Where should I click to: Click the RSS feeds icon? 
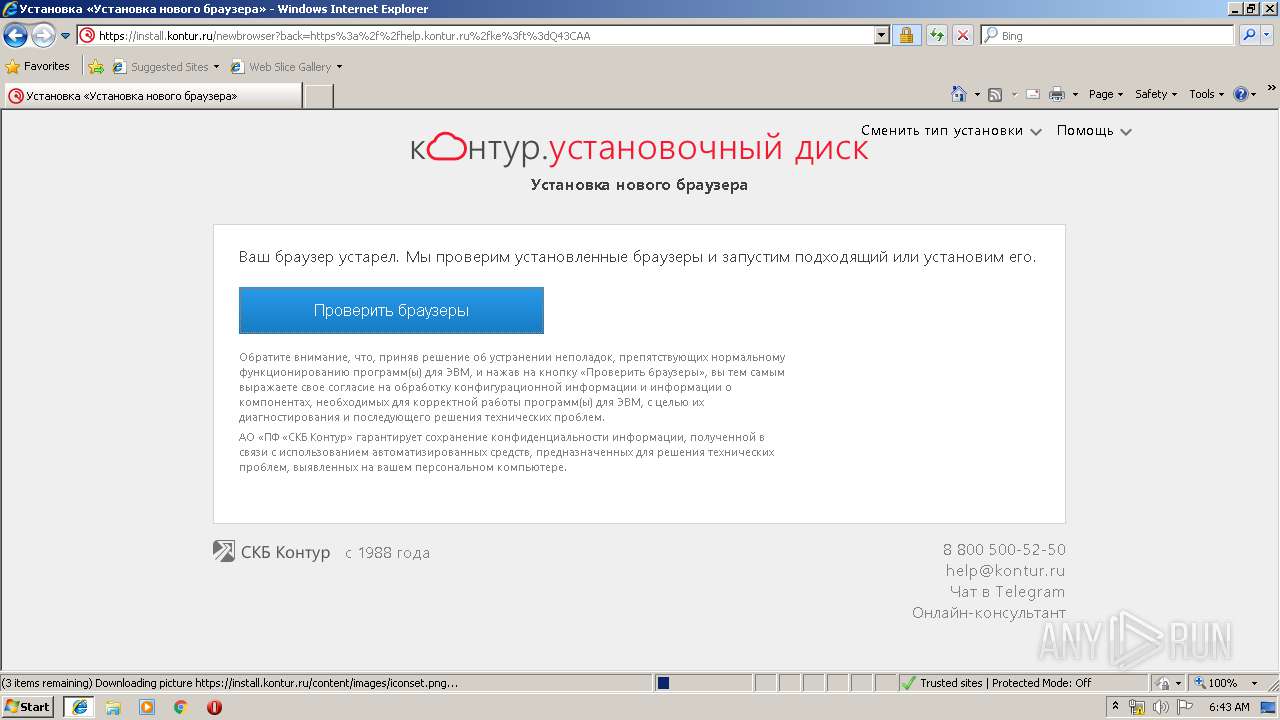click(x=995, y=94)
